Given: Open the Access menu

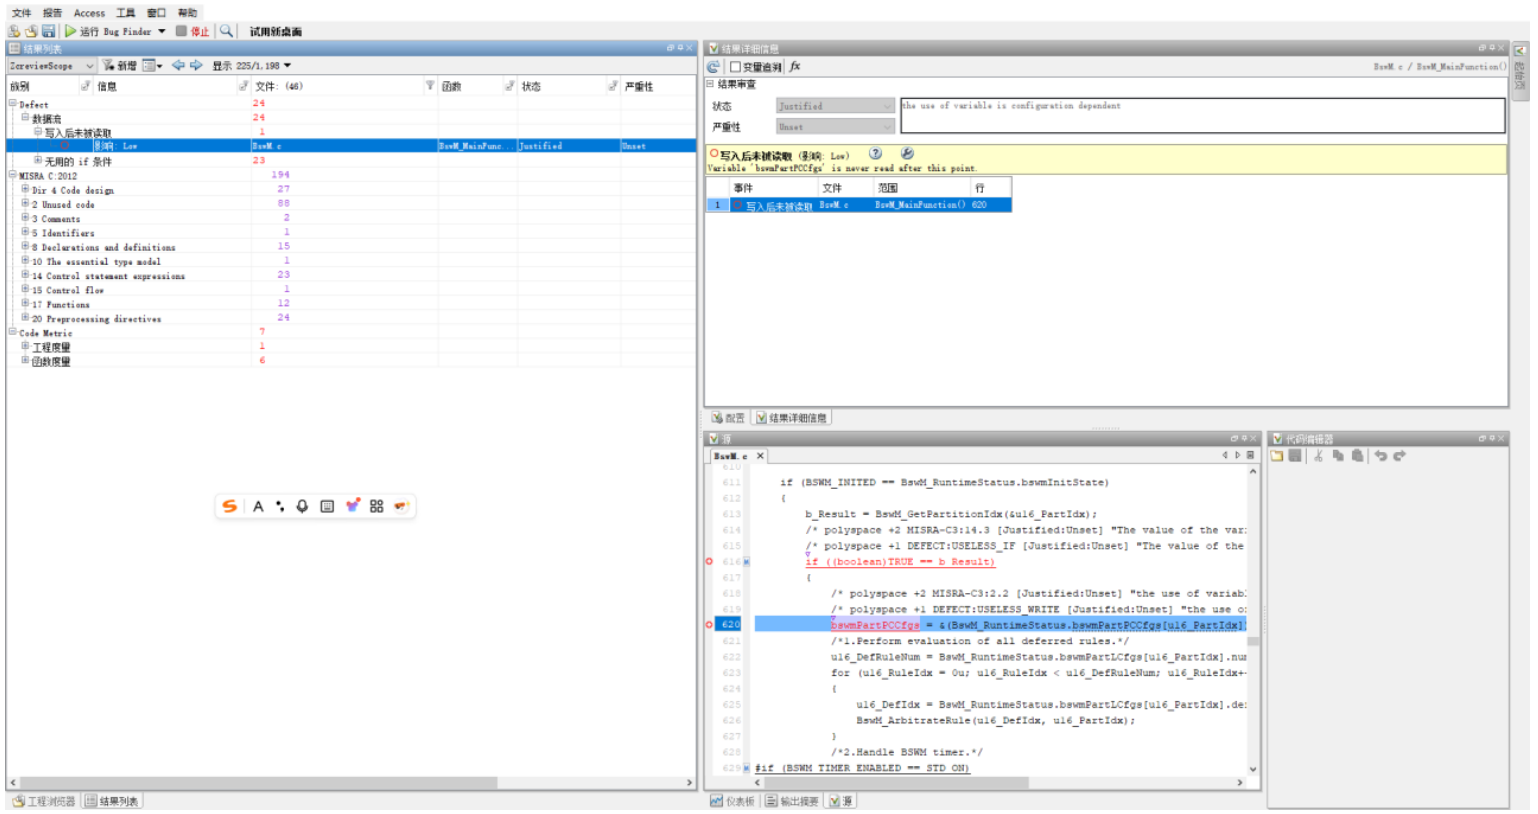Looking at the screenshot, I should click(x=89, y=13).
